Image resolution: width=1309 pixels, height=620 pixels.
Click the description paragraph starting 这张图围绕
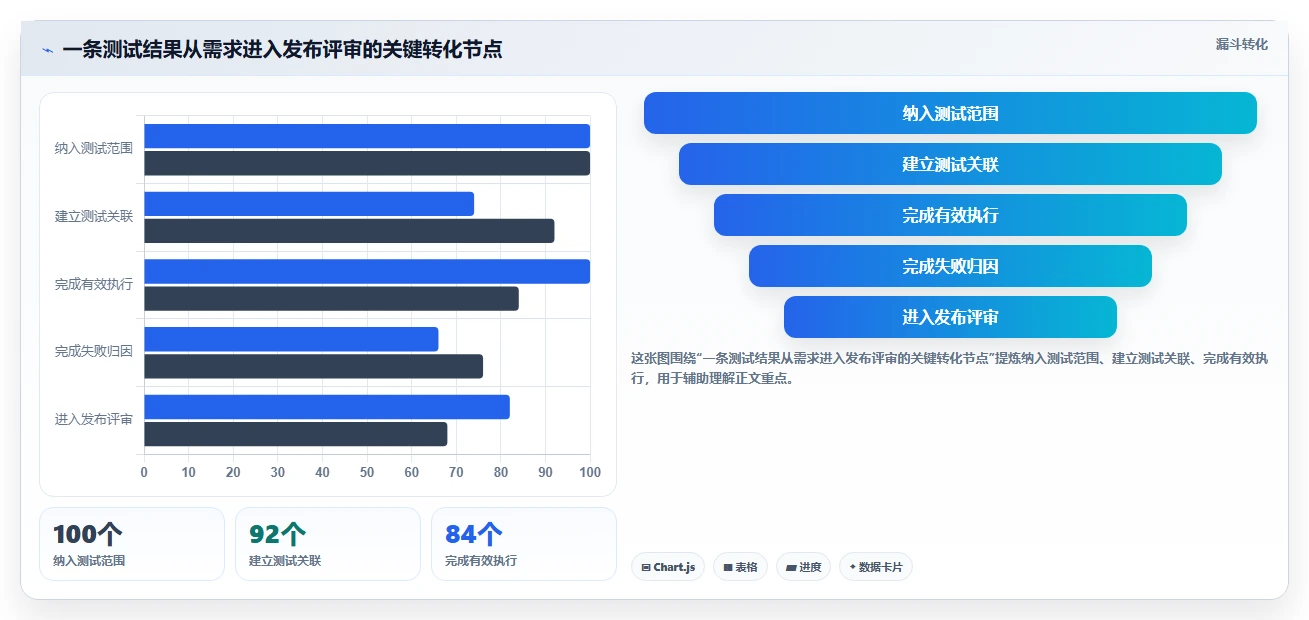point(949,368)
